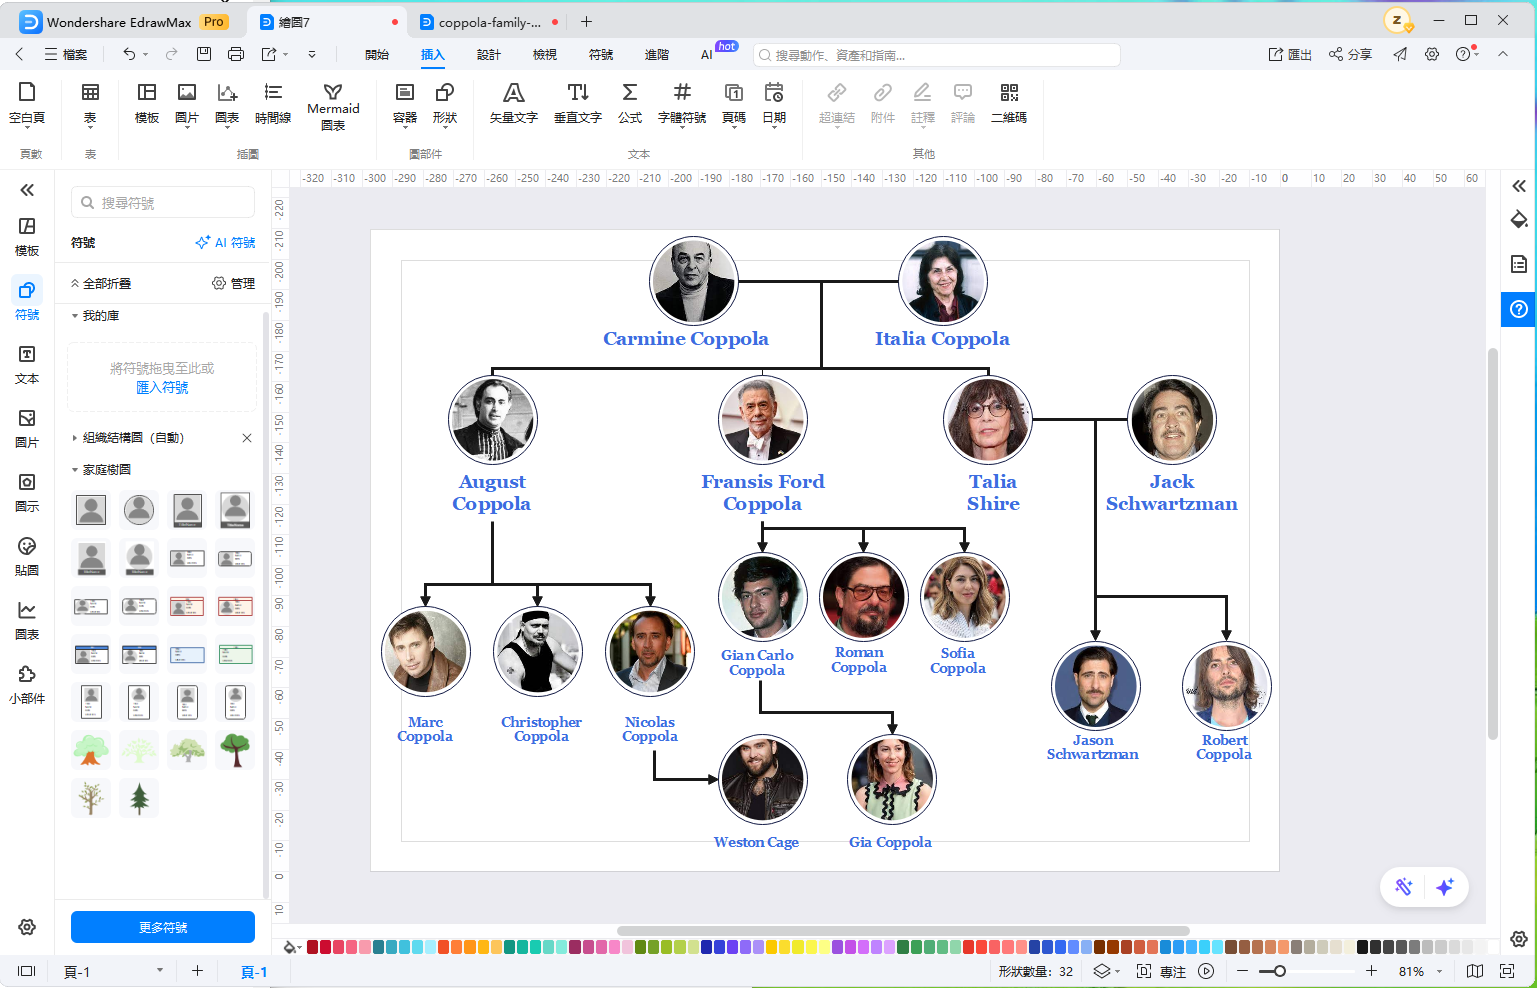This screenshot has width=1537, height=988.
Task: Insert a QR code (二維碼)
Action: click(x=1008, y=104)
